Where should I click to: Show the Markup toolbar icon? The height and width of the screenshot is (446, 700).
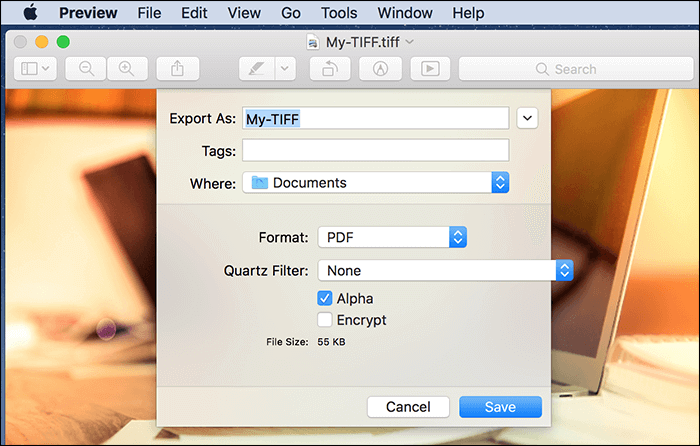tap(380, 69)
